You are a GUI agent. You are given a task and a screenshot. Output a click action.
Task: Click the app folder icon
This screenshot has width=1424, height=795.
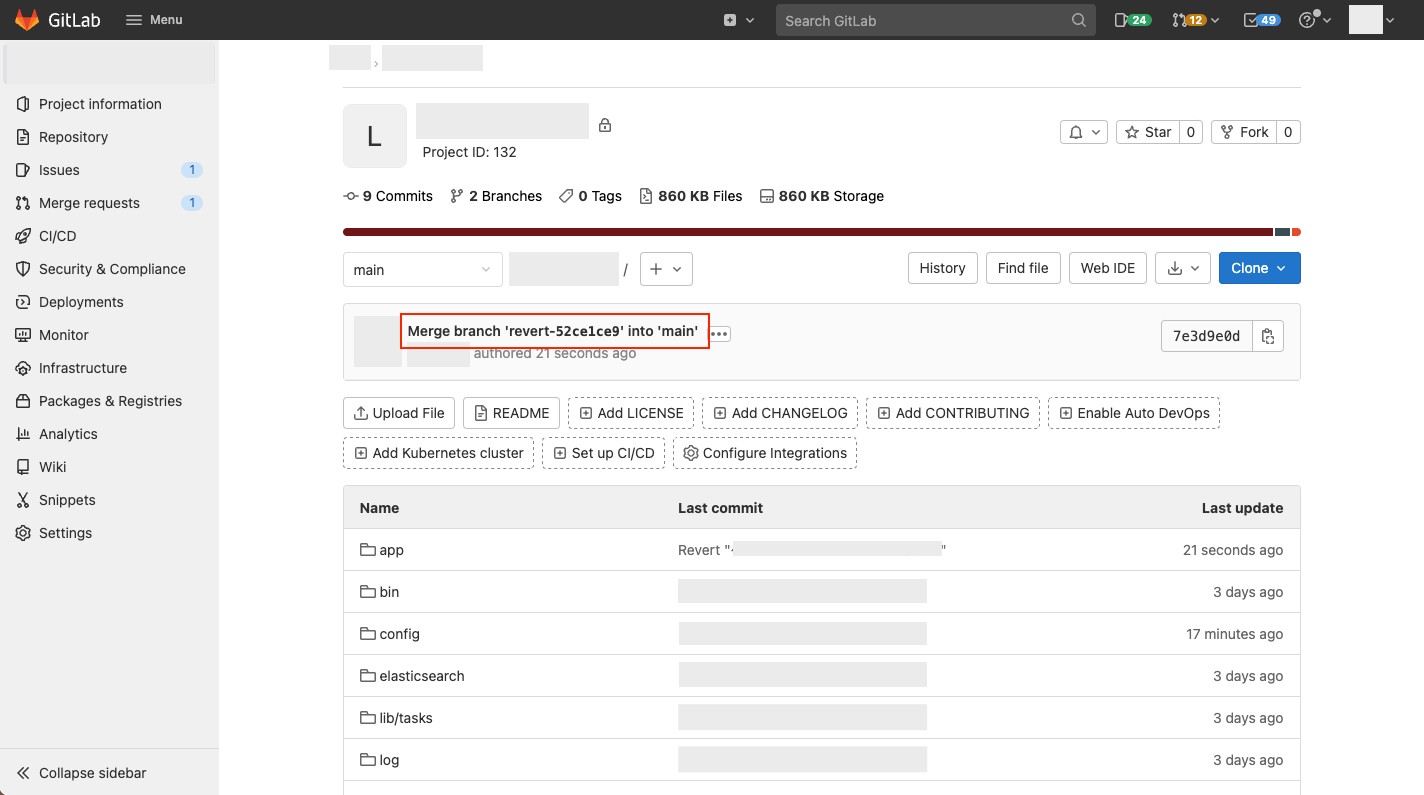[x=367, y=550]
